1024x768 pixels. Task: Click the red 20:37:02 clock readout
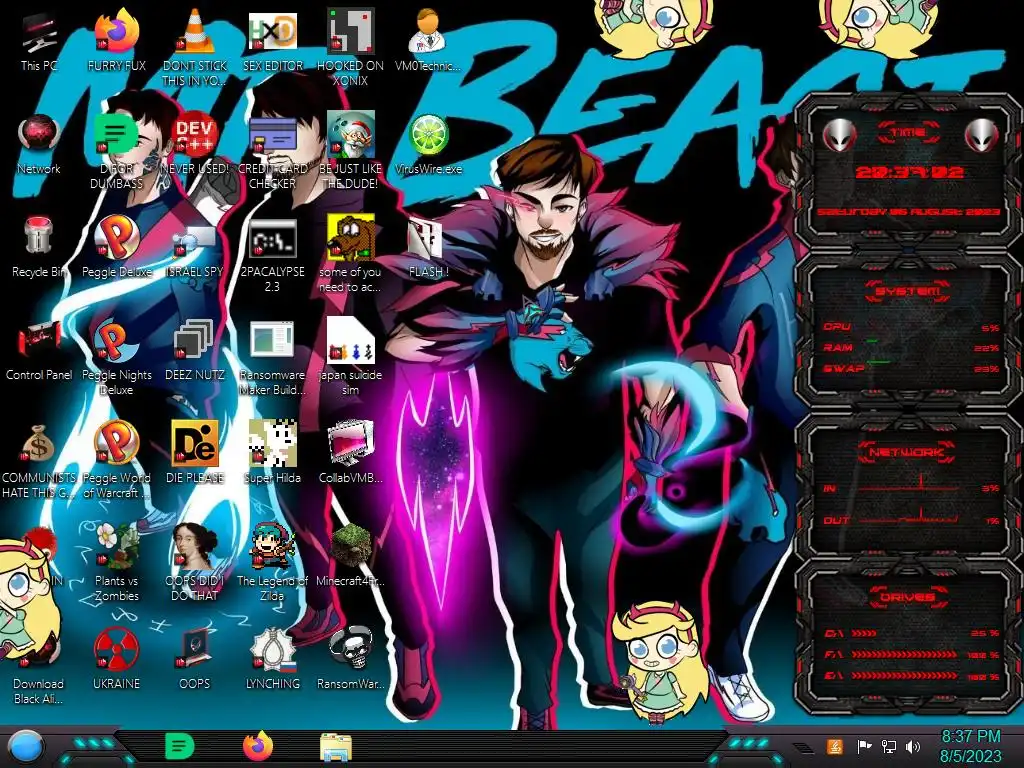pos(910,172)
